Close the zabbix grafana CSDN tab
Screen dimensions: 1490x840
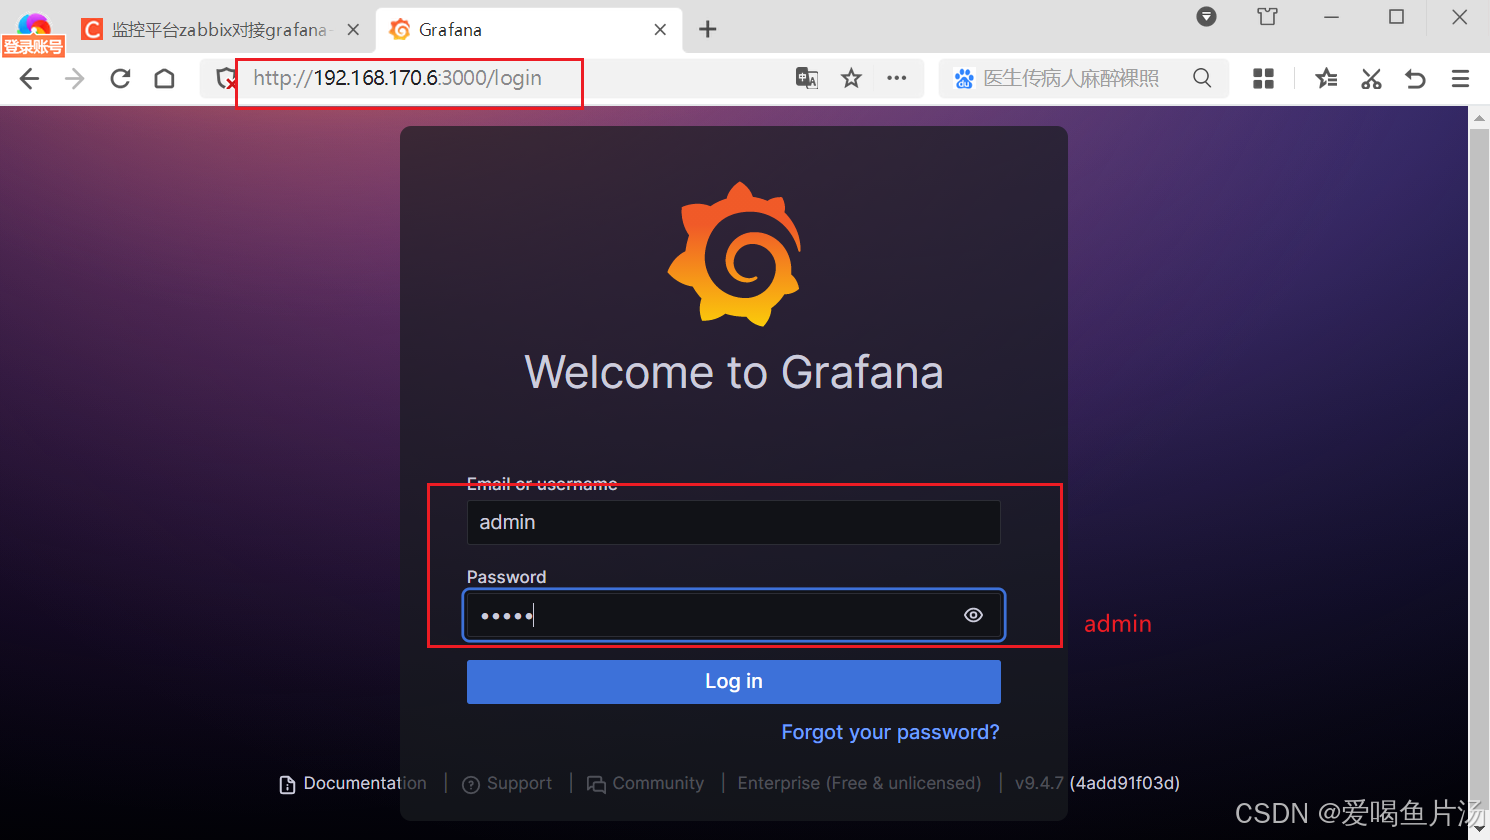point(353,30)
